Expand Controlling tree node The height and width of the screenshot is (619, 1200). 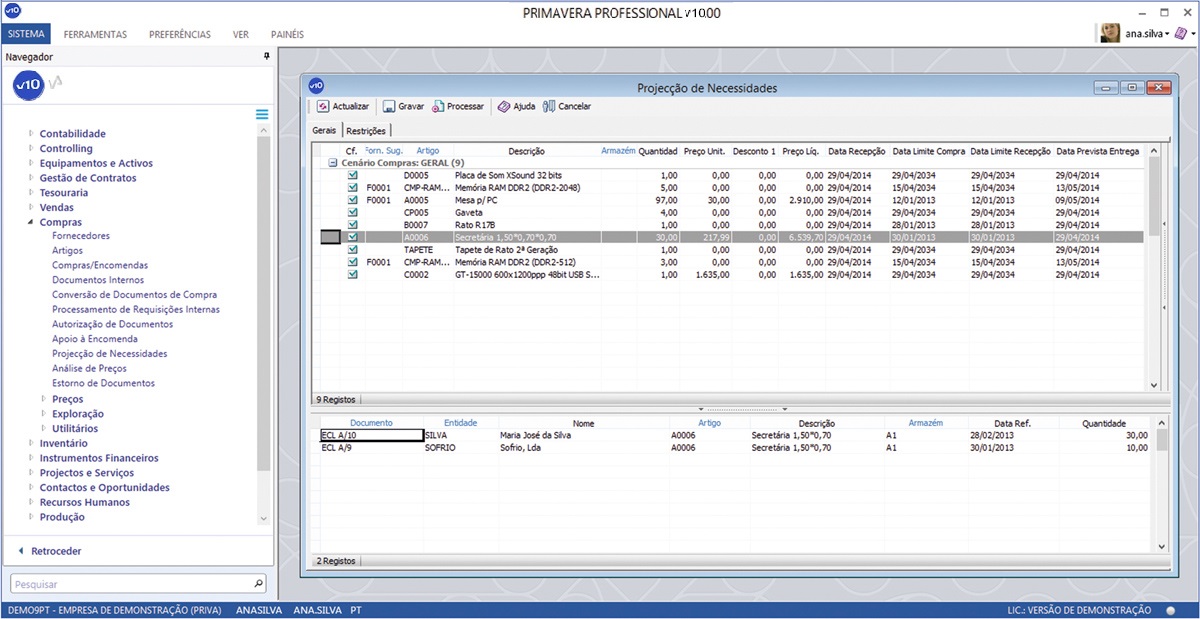31,148
